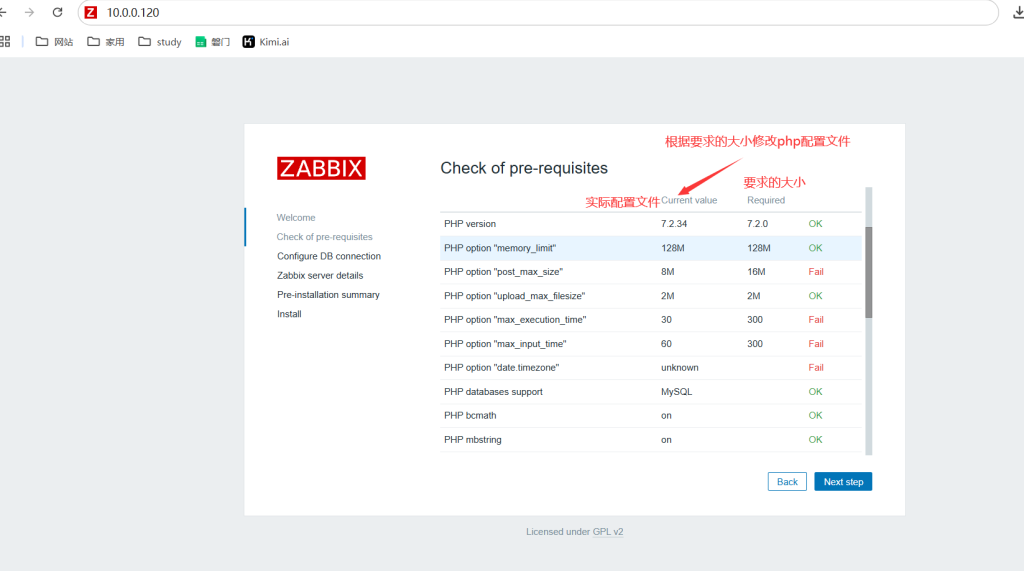Click the pre-requisites table scrollbar
The height and width of the screenshot is (571, 1024).
868,272
